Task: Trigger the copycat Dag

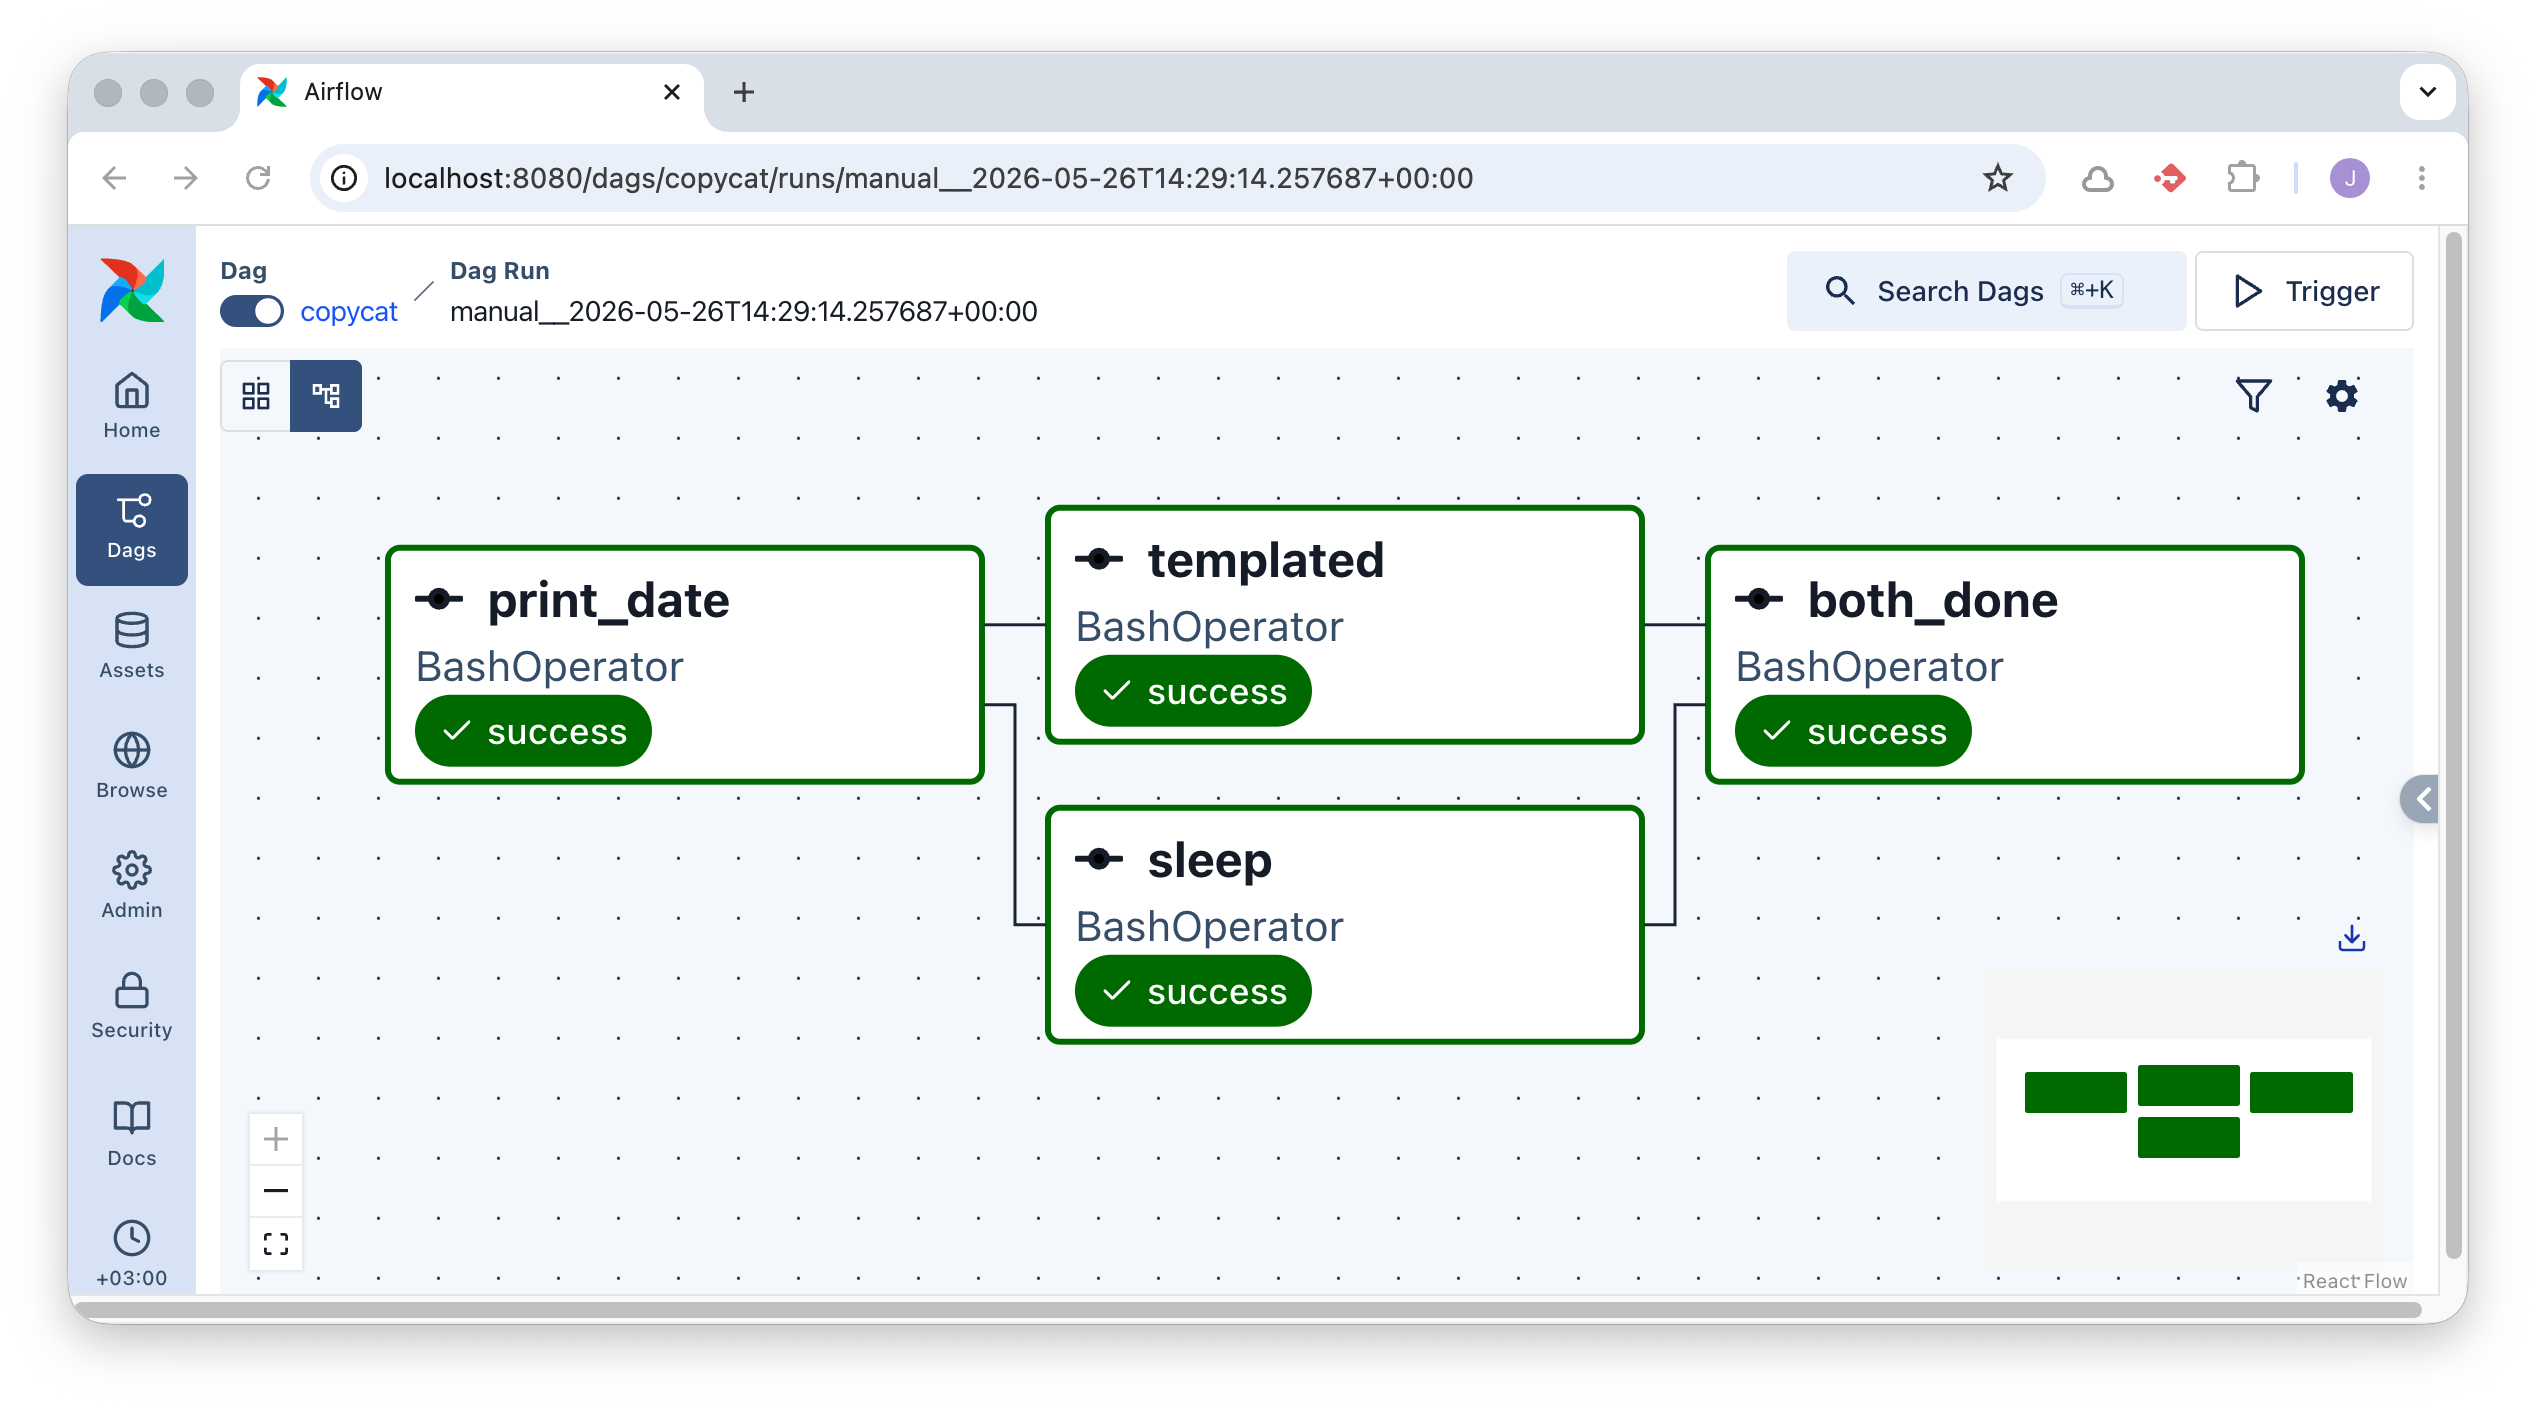Action: [2304, 291]
